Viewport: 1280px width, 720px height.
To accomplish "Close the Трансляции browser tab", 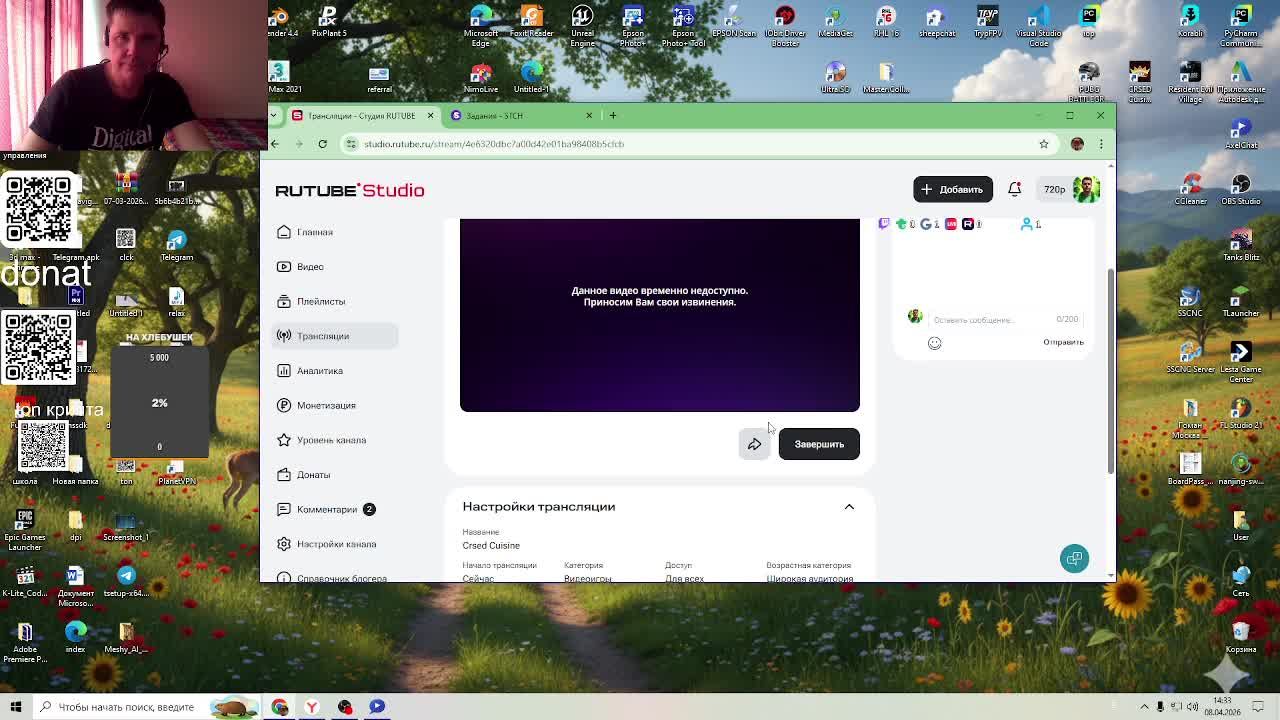I will click(431, 115).
